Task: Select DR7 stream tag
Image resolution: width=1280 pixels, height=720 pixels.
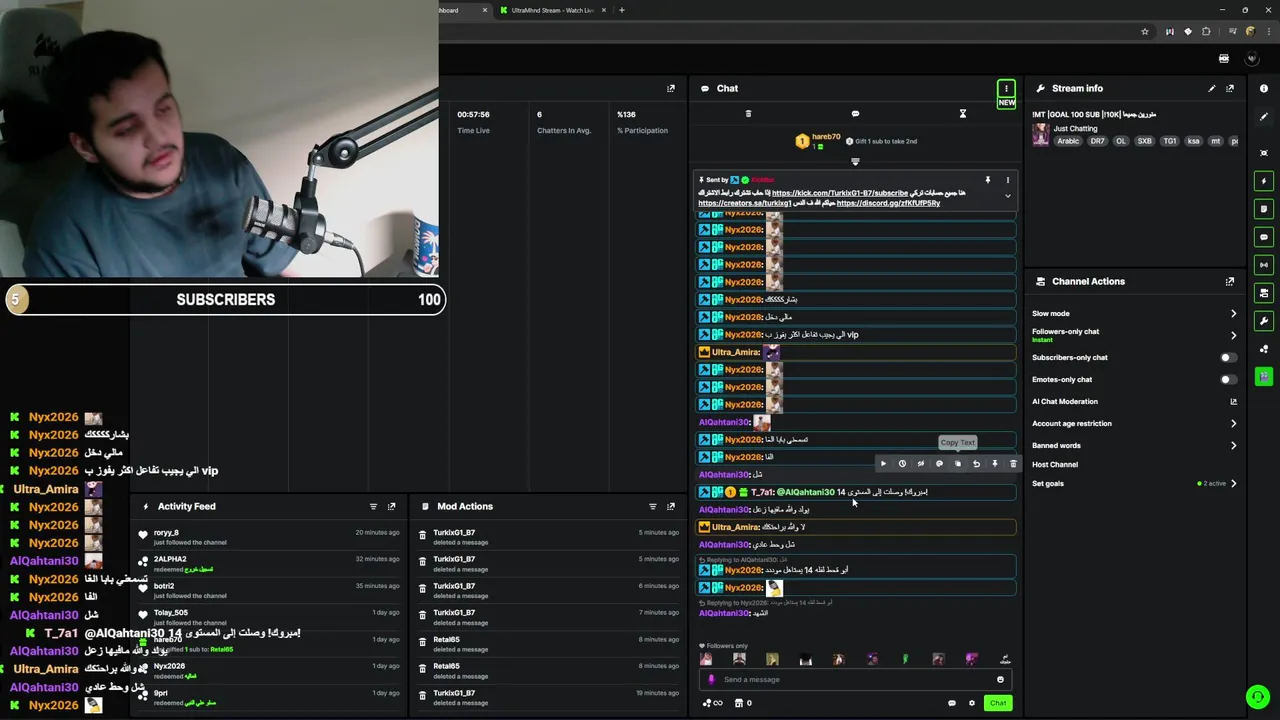Action: 1097,142
